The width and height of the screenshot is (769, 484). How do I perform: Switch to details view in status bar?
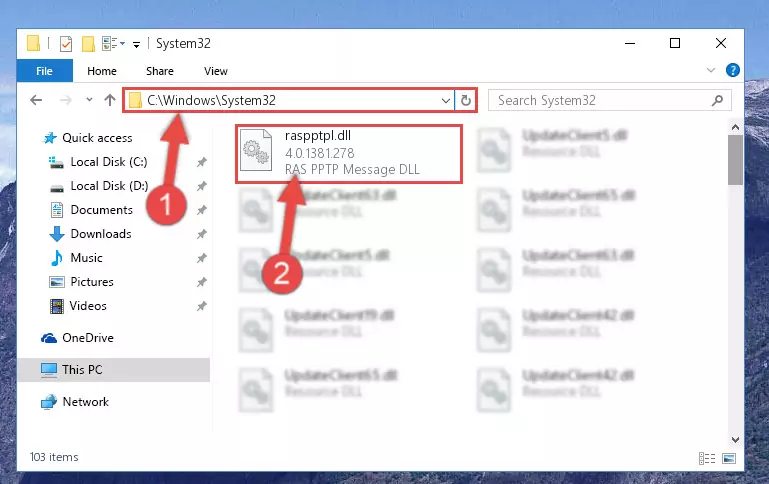[707, 459]
